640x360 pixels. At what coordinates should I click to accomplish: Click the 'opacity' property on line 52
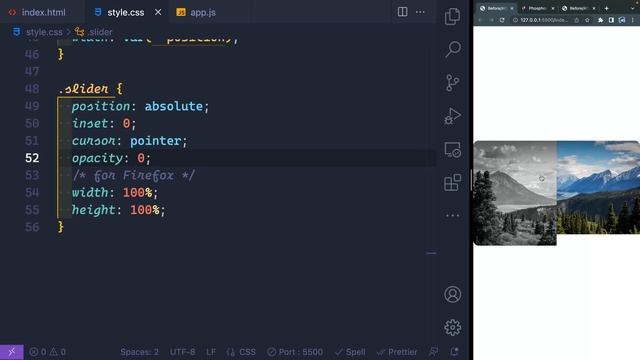[97, 158]
